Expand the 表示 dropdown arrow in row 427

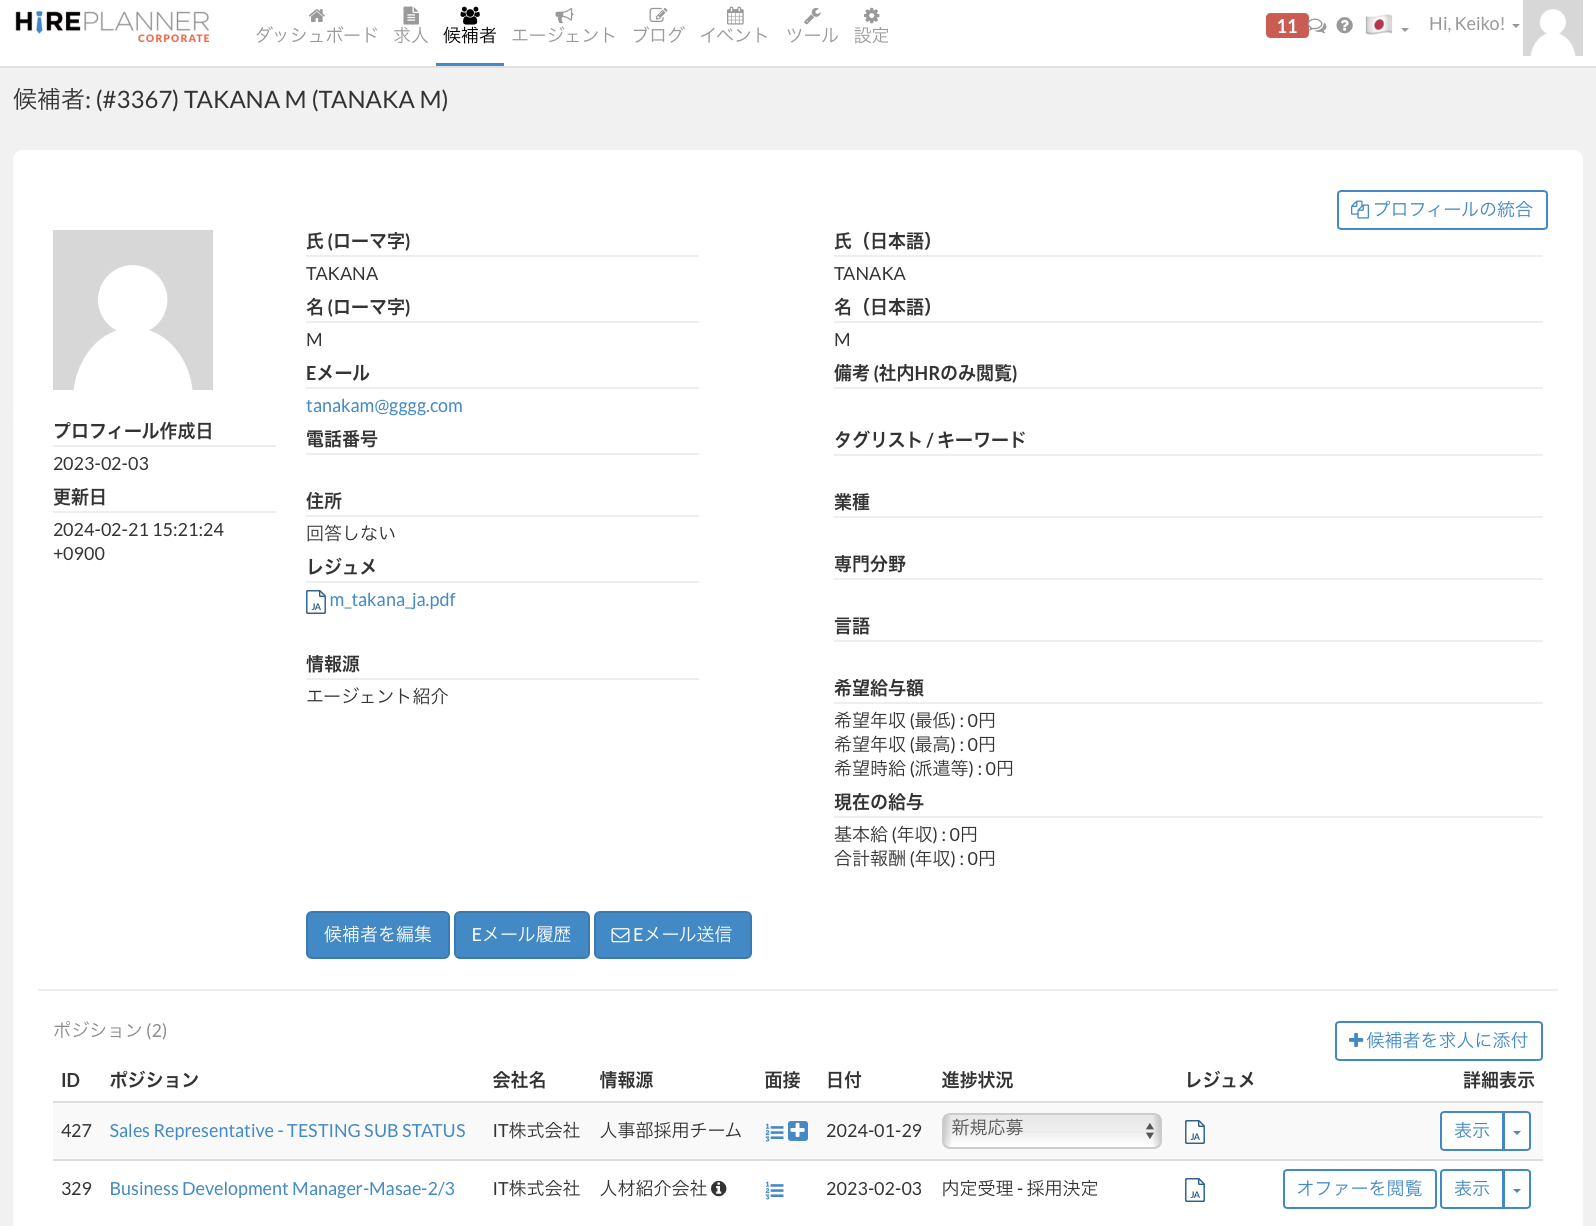coord(1517,1131)
